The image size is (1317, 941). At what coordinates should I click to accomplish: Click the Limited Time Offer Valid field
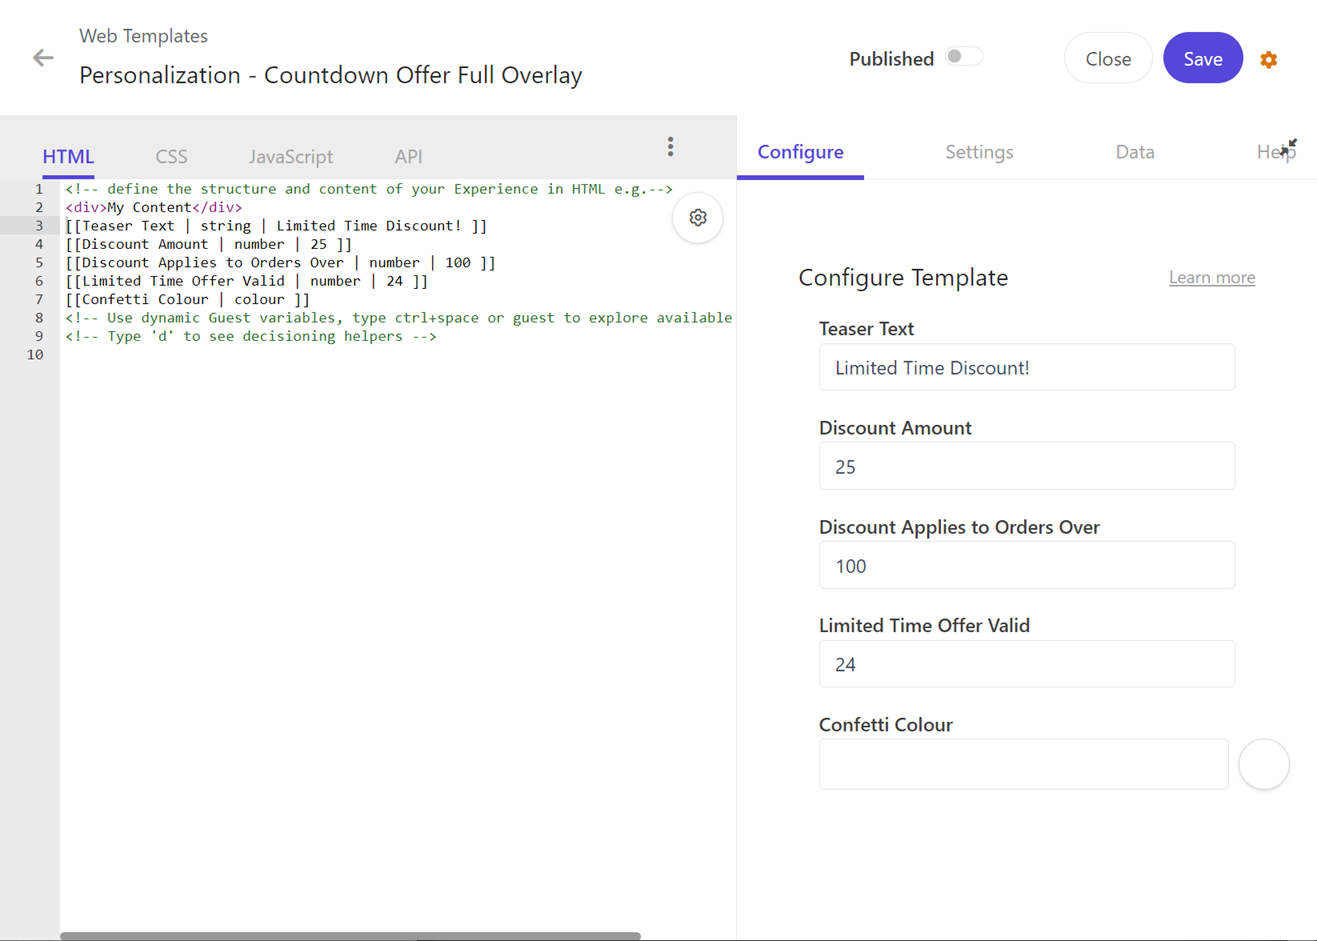point(1027,664)
